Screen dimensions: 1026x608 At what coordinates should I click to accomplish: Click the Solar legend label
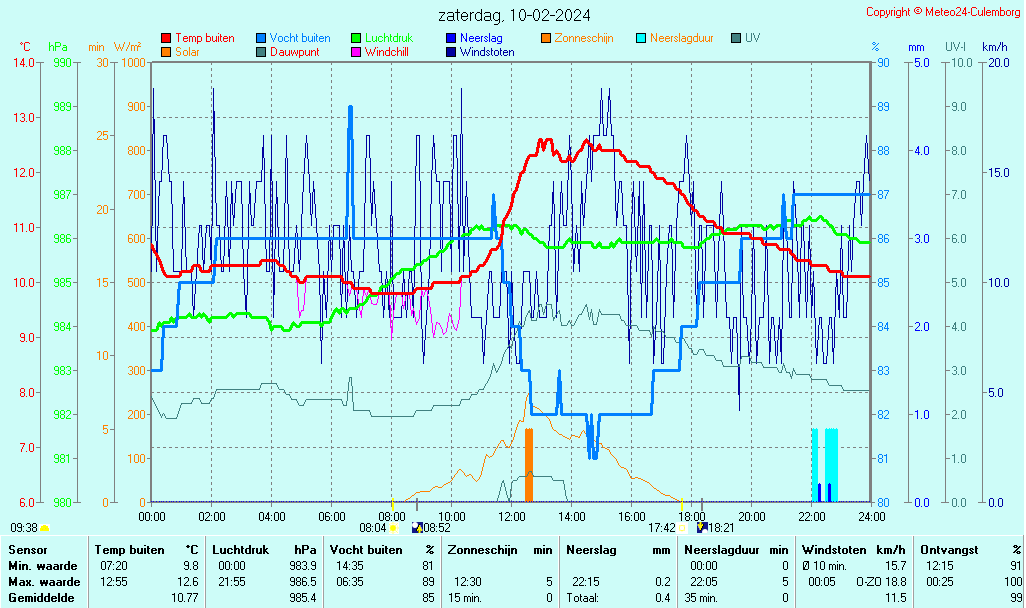tap(187, 52)
